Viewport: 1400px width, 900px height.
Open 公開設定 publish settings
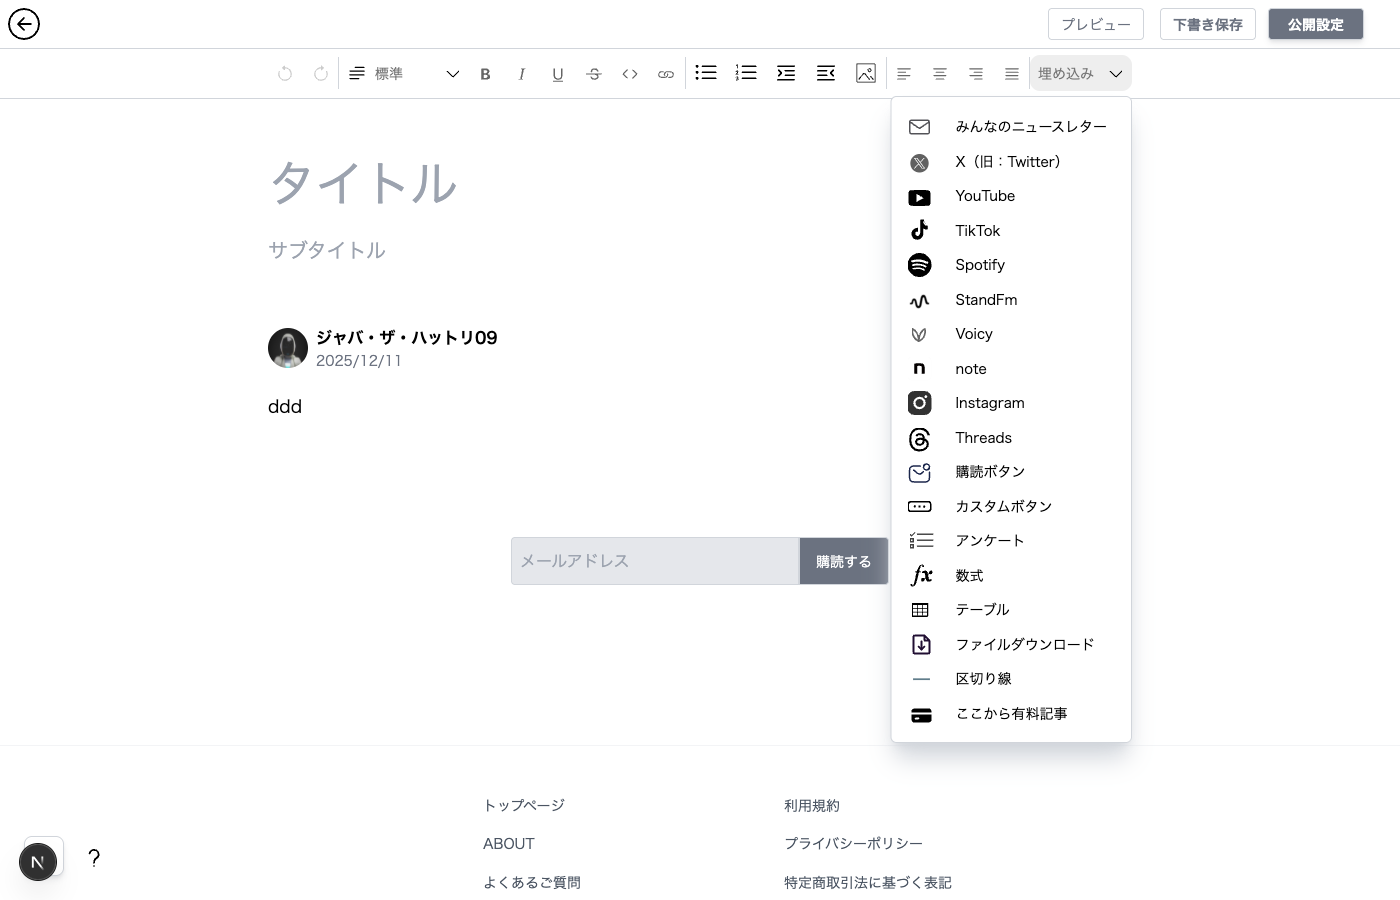tap(1315, 24)
